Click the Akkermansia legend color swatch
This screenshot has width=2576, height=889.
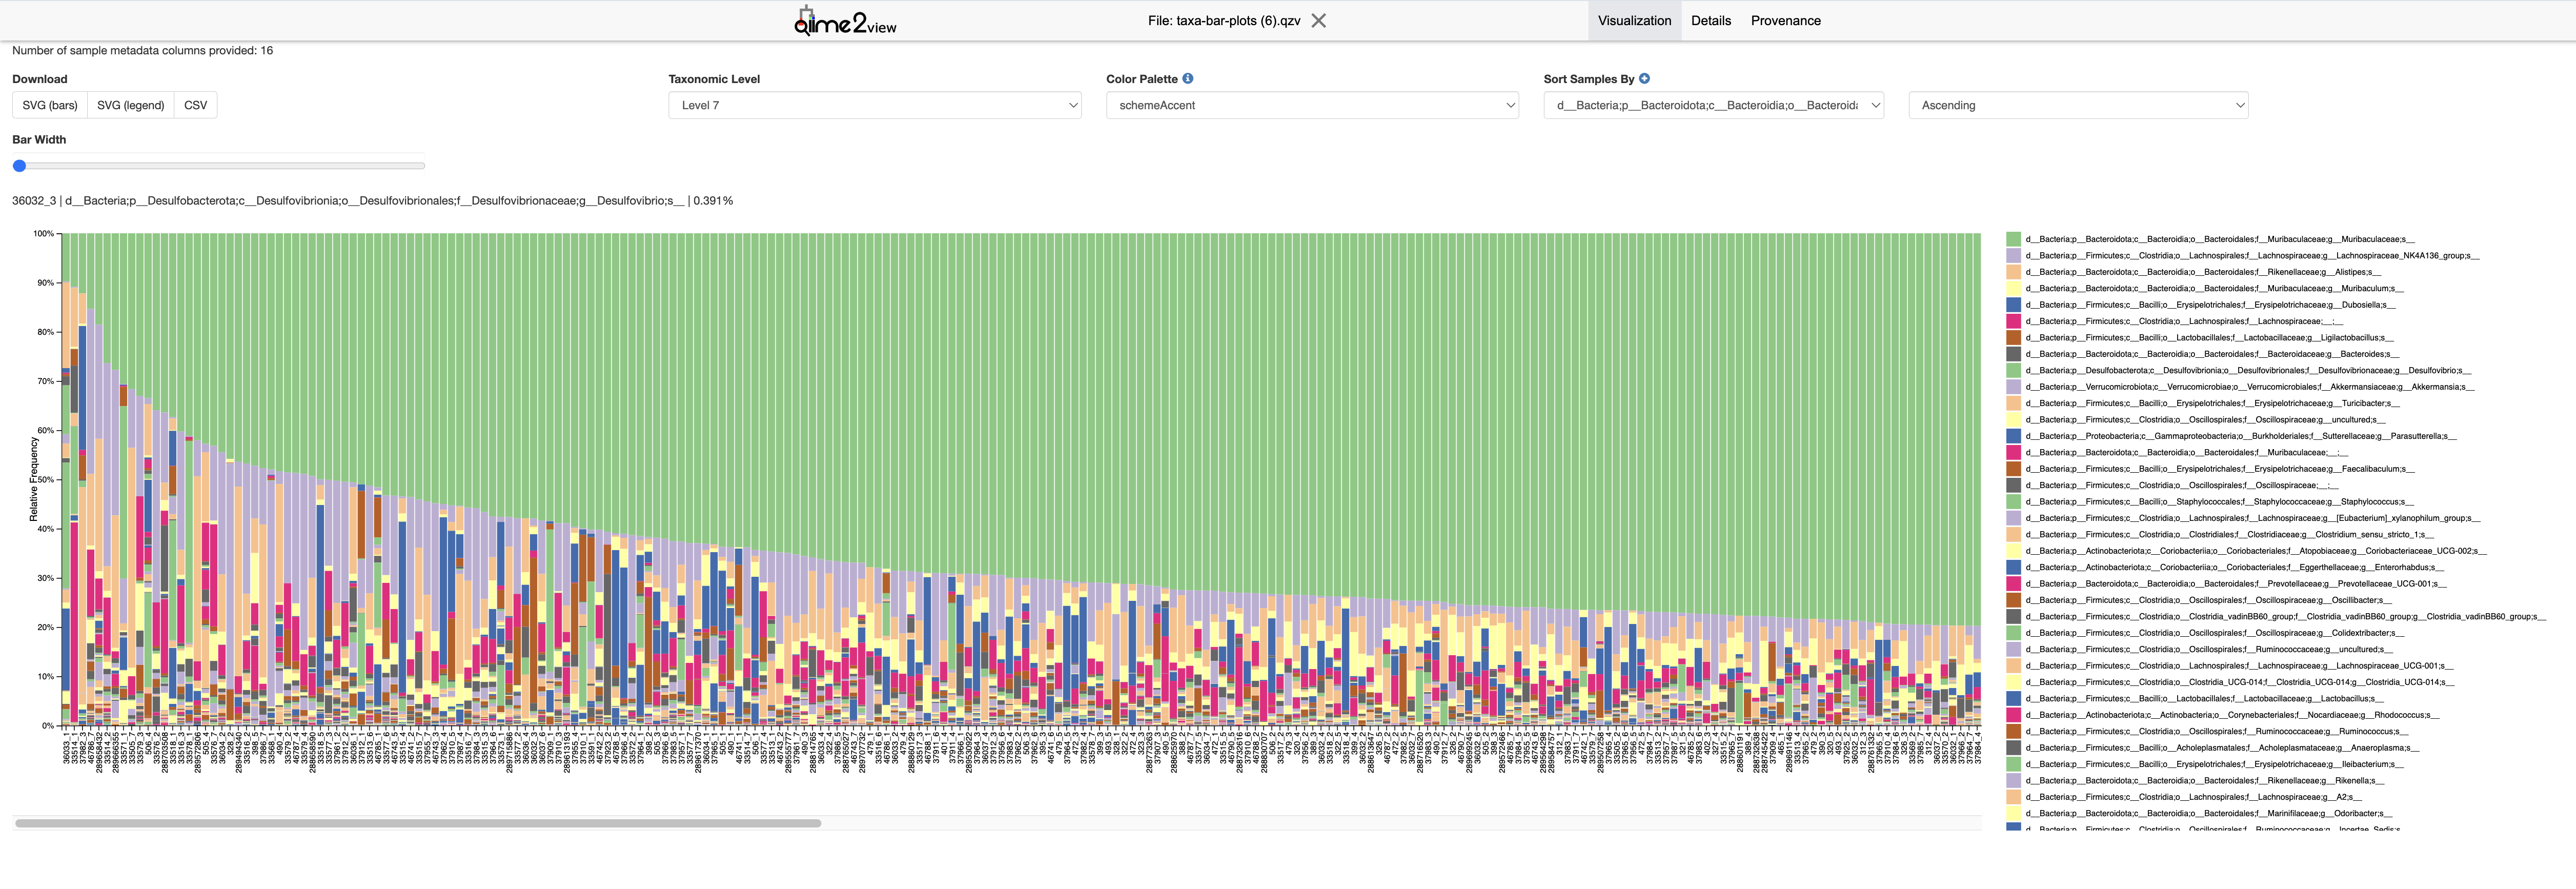click(x=2013, y=387)
